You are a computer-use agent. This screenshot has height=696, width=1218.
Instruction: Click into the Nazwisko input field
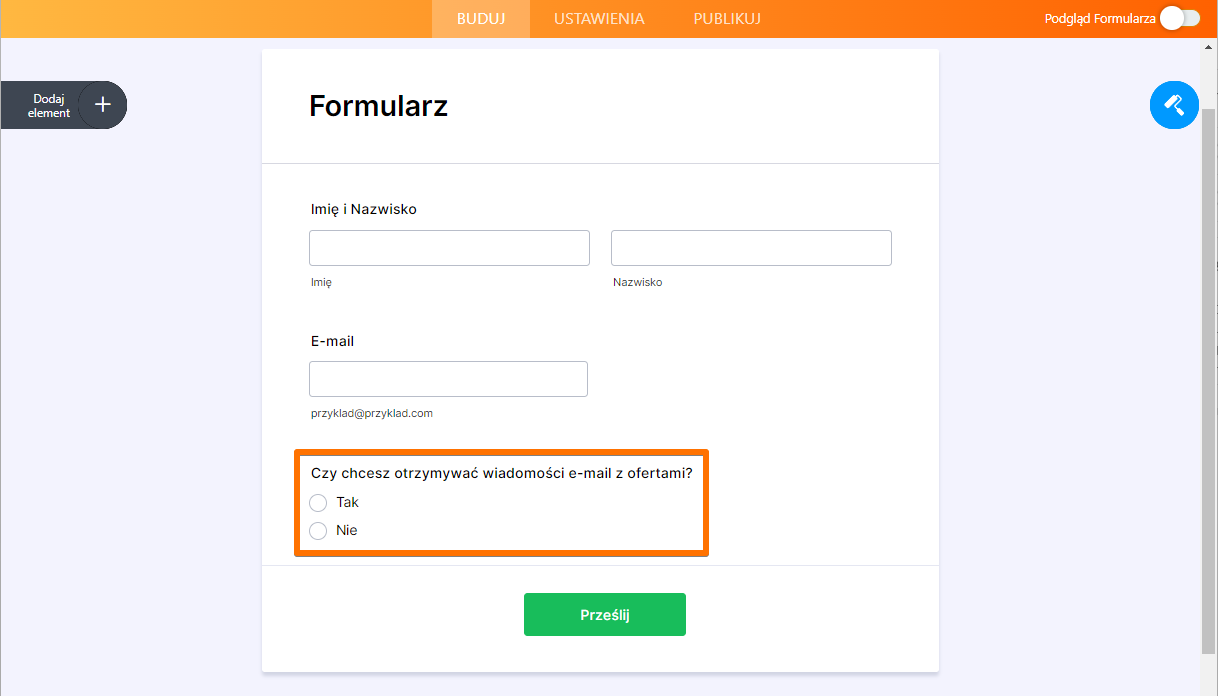(x=751, y=248)
